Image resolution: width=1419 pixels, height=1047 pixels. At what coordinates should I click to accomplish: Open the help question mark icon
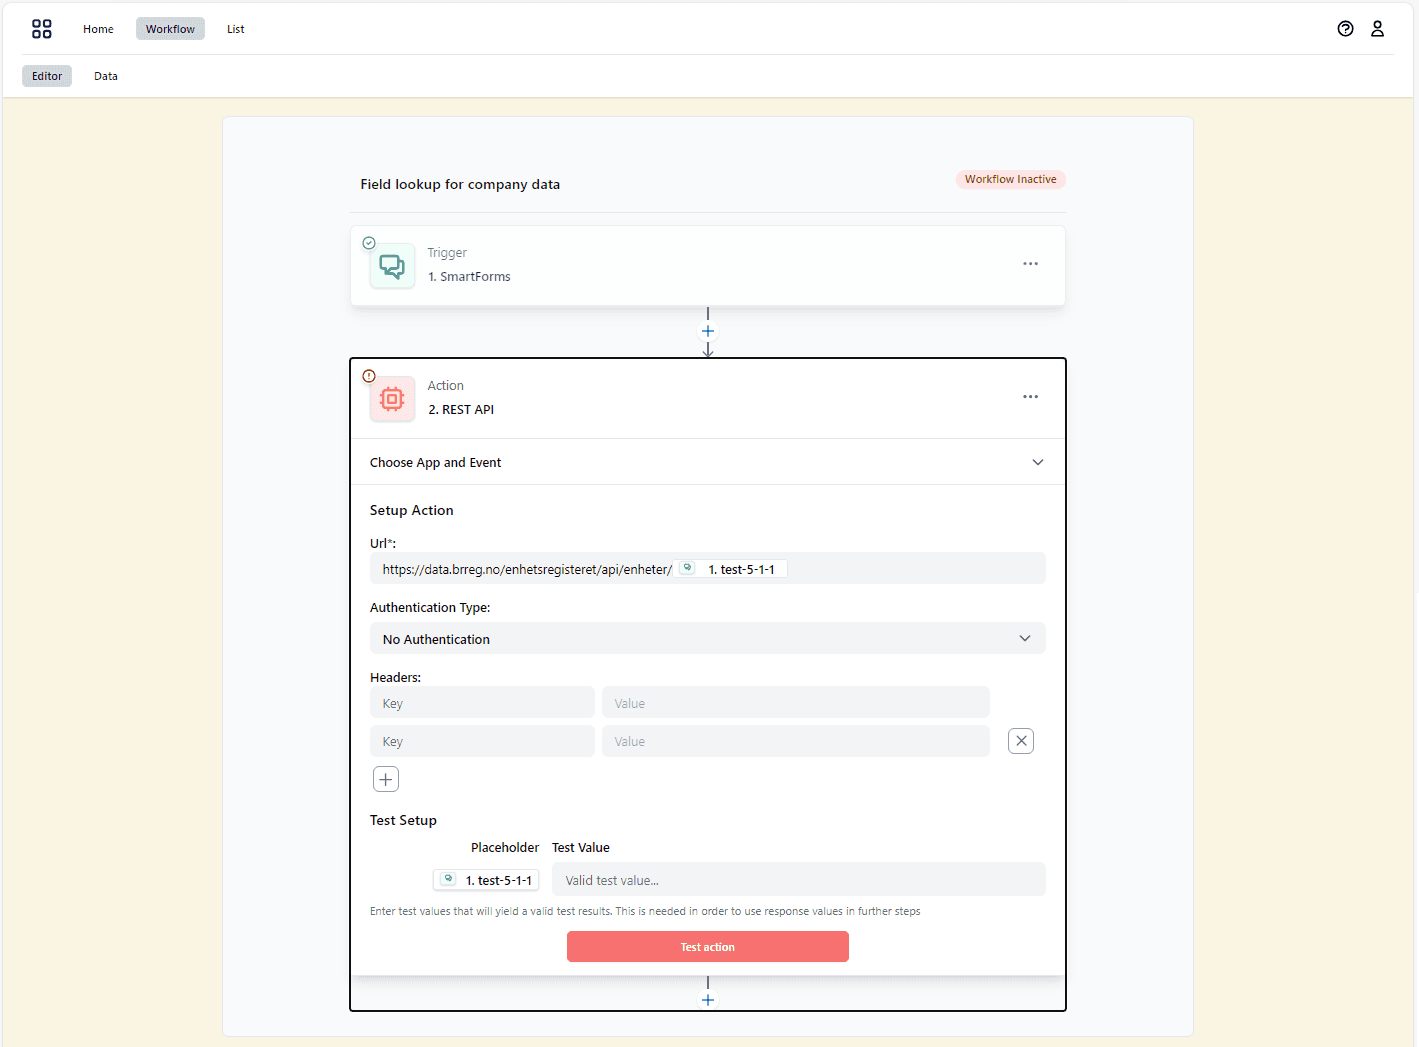click(x=1345, y=28)
